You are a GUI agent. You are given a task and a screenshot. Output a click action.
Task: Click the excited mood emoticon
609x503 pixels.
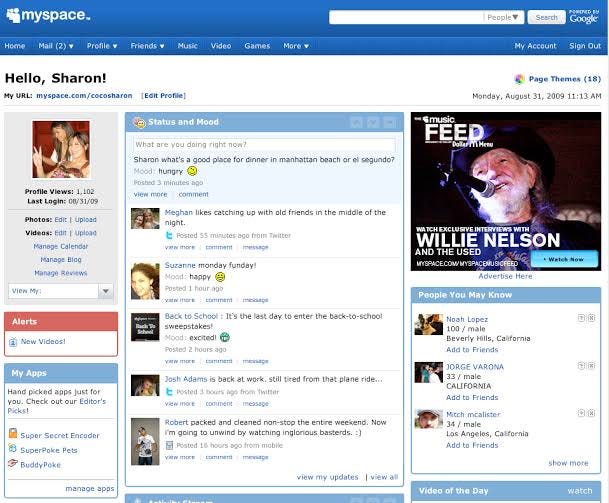(225, 337)
